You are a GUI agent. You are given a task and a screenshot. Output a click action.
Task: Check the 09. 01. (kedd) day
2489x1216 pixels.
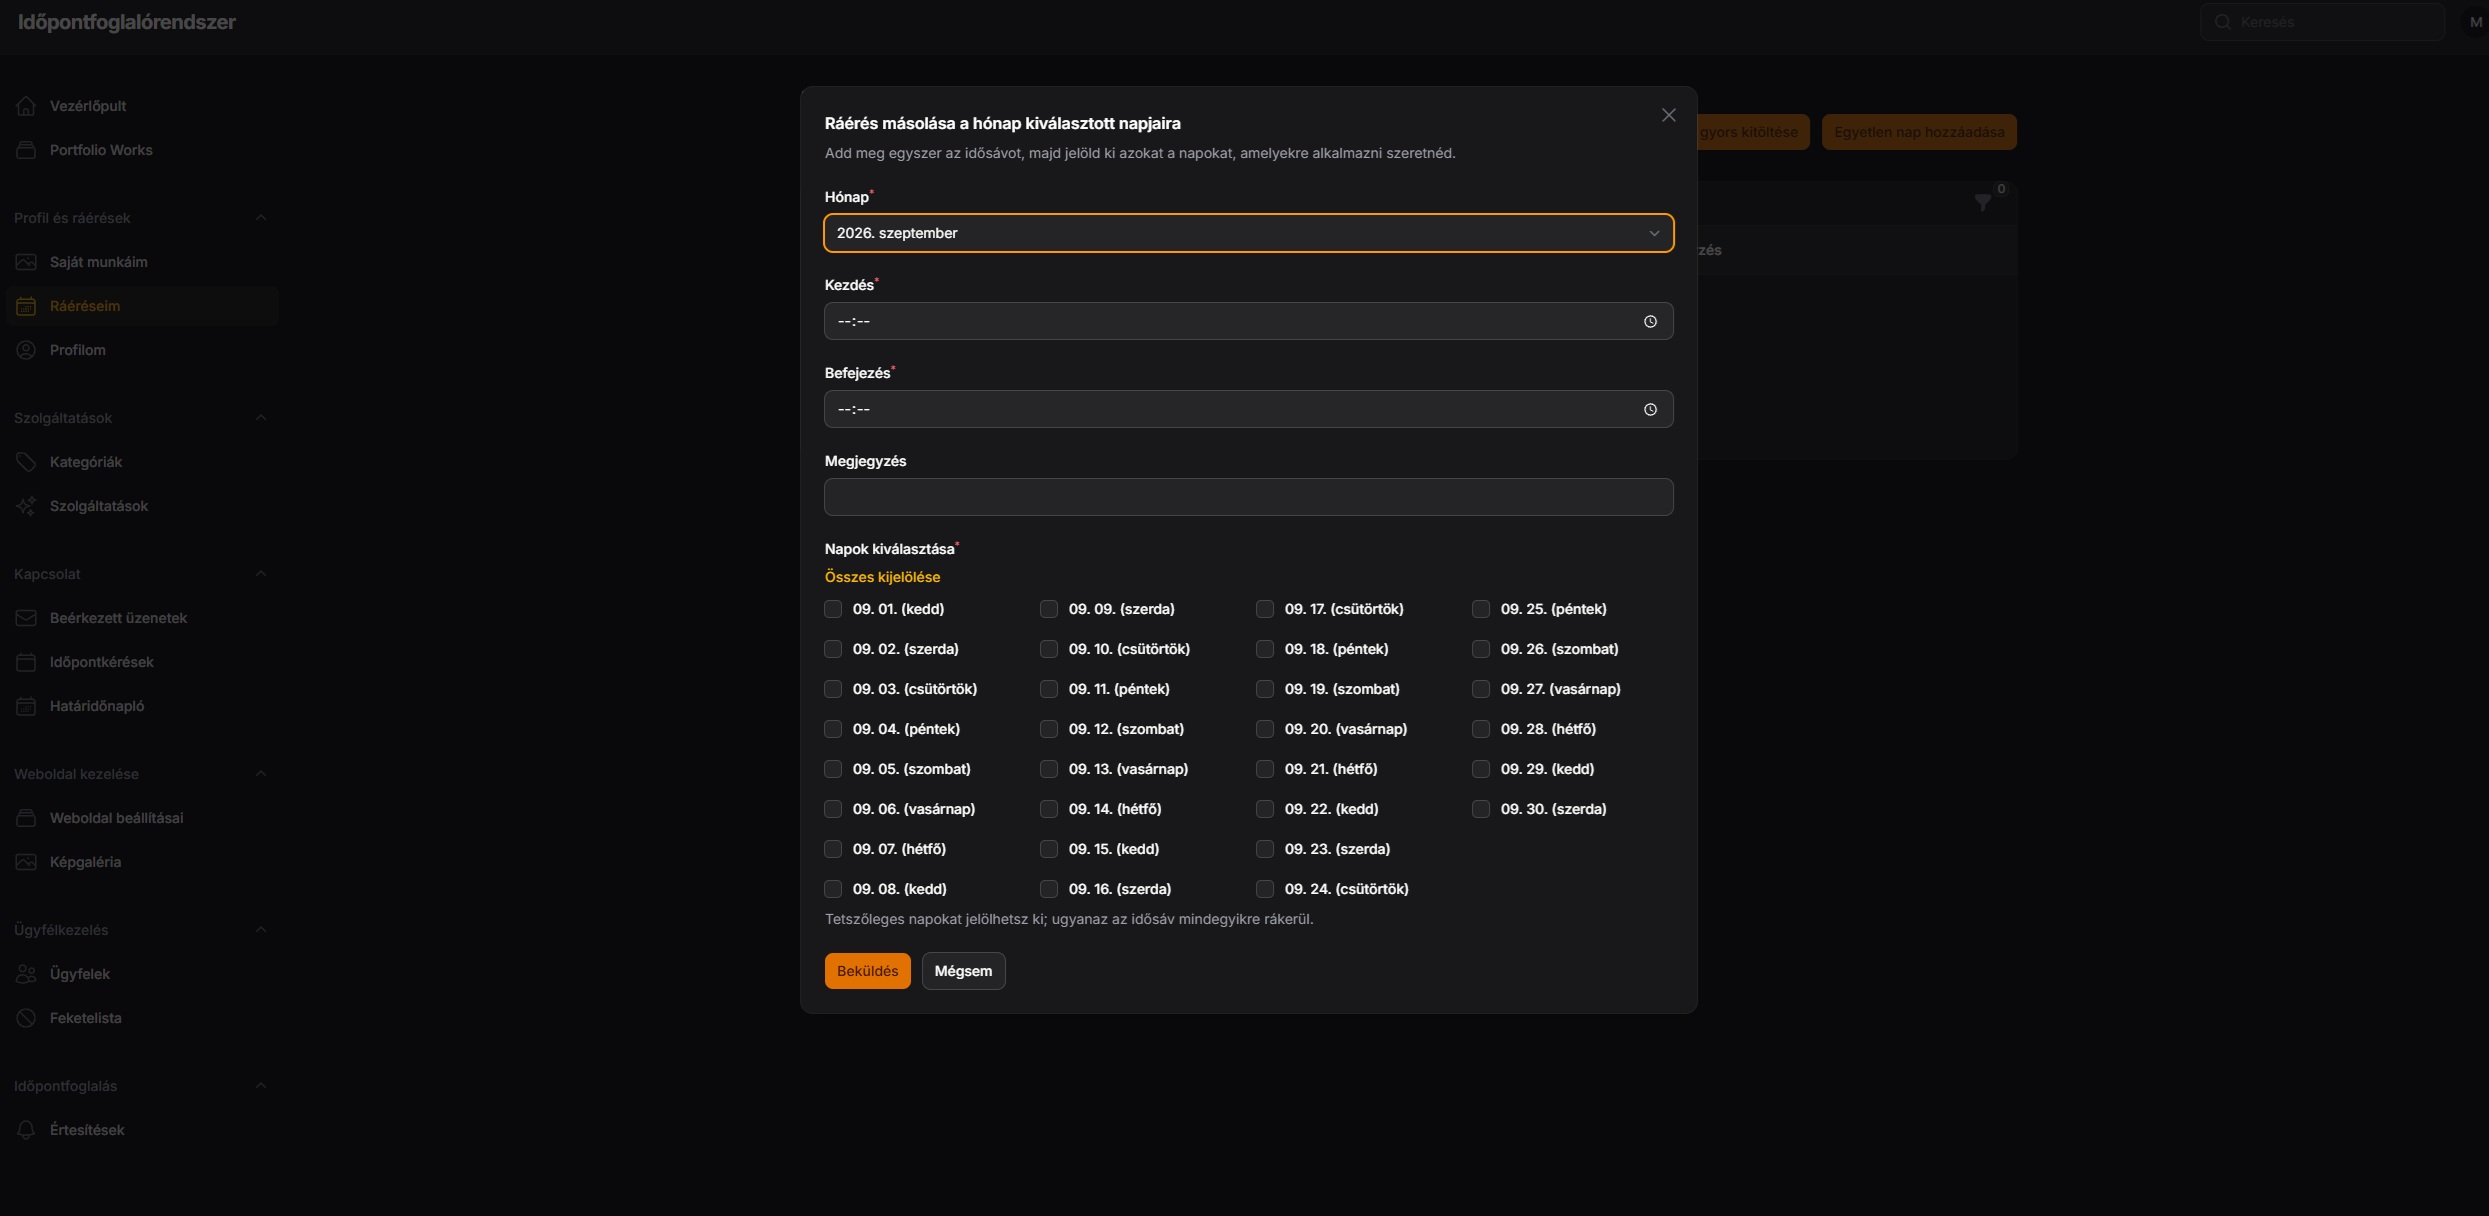tap(833, 609)
